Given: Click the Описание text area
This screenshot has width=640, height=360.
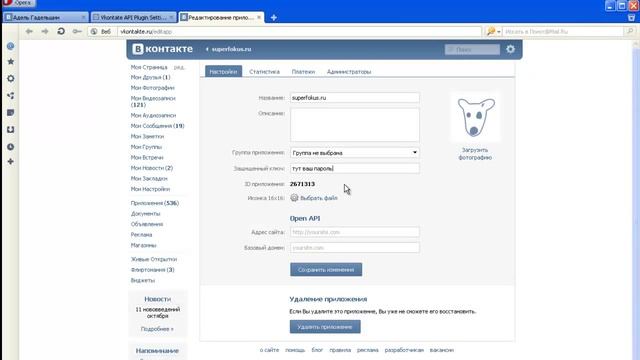Looking at the screenshot, I should [x=355, y=125].
